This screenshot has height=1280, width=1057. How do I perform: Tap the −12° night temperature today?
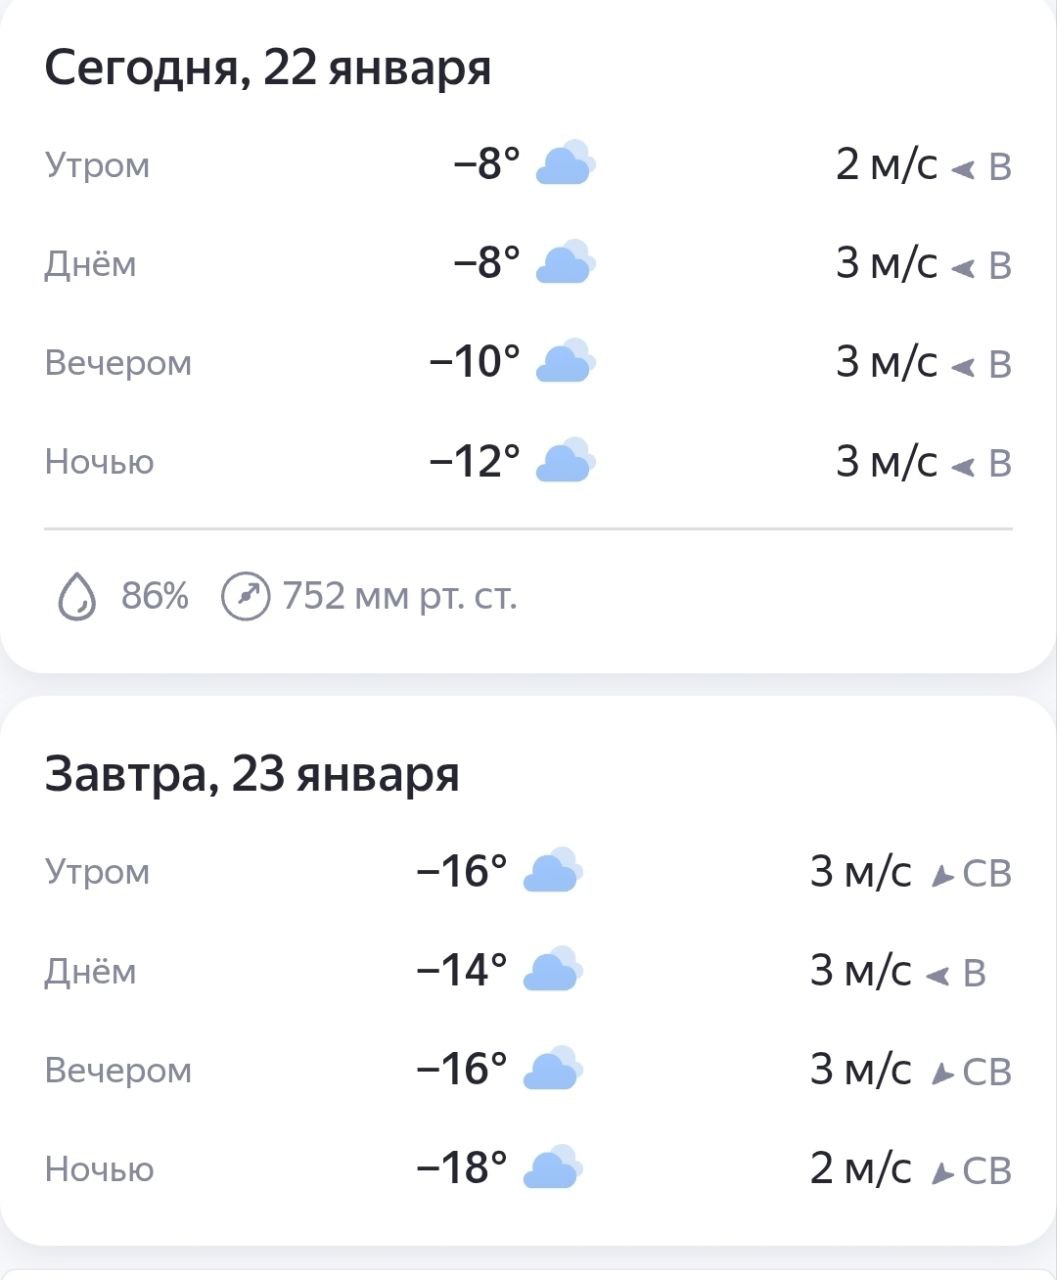[475, 461]
